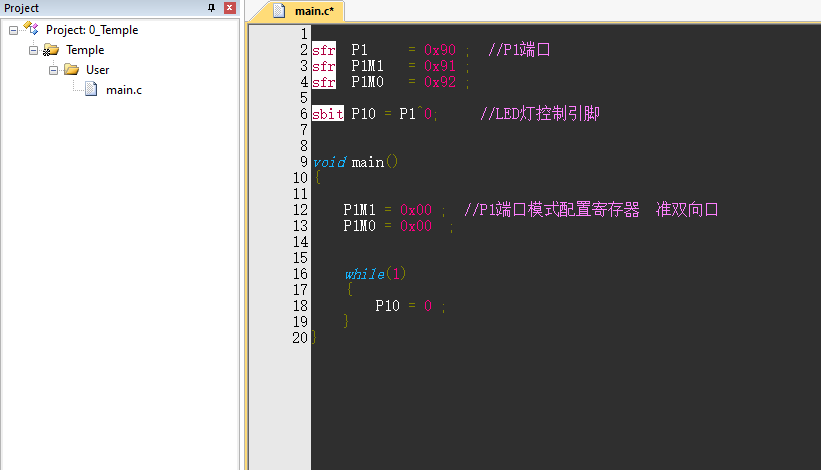Image resolution: width=821 pixels, height=470 pixels.
Task: Select the Temple target label
Action: pos(85,50)
